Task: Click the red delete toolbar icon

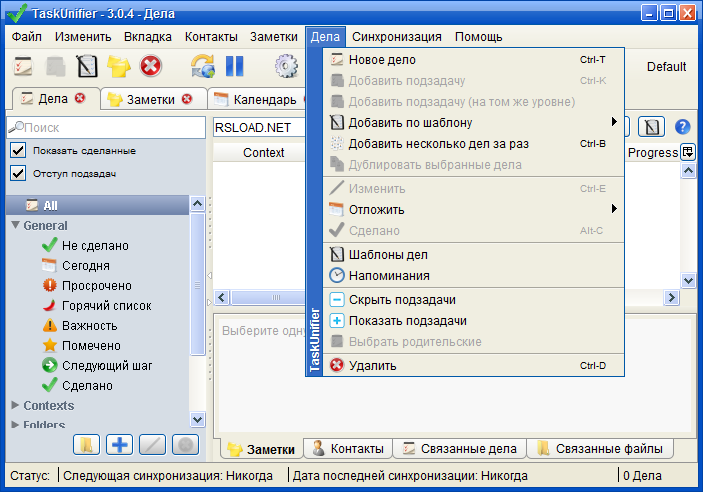Action: click(x=151, y=66)
